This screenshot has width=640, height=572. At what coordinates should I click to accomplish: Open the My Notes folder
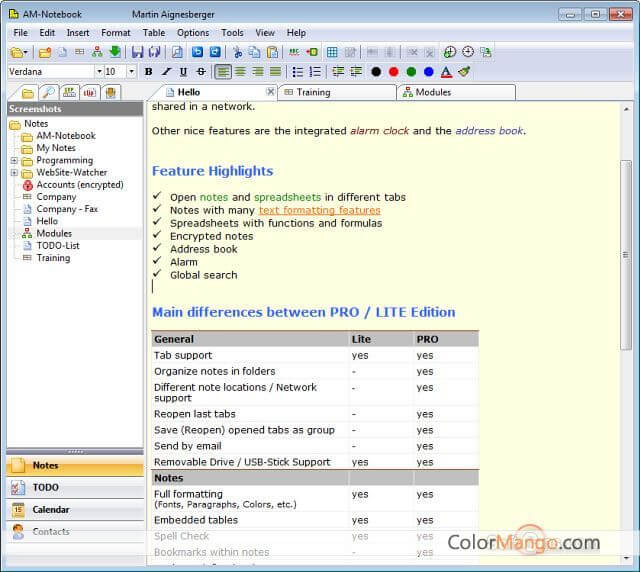click(56, 148)
